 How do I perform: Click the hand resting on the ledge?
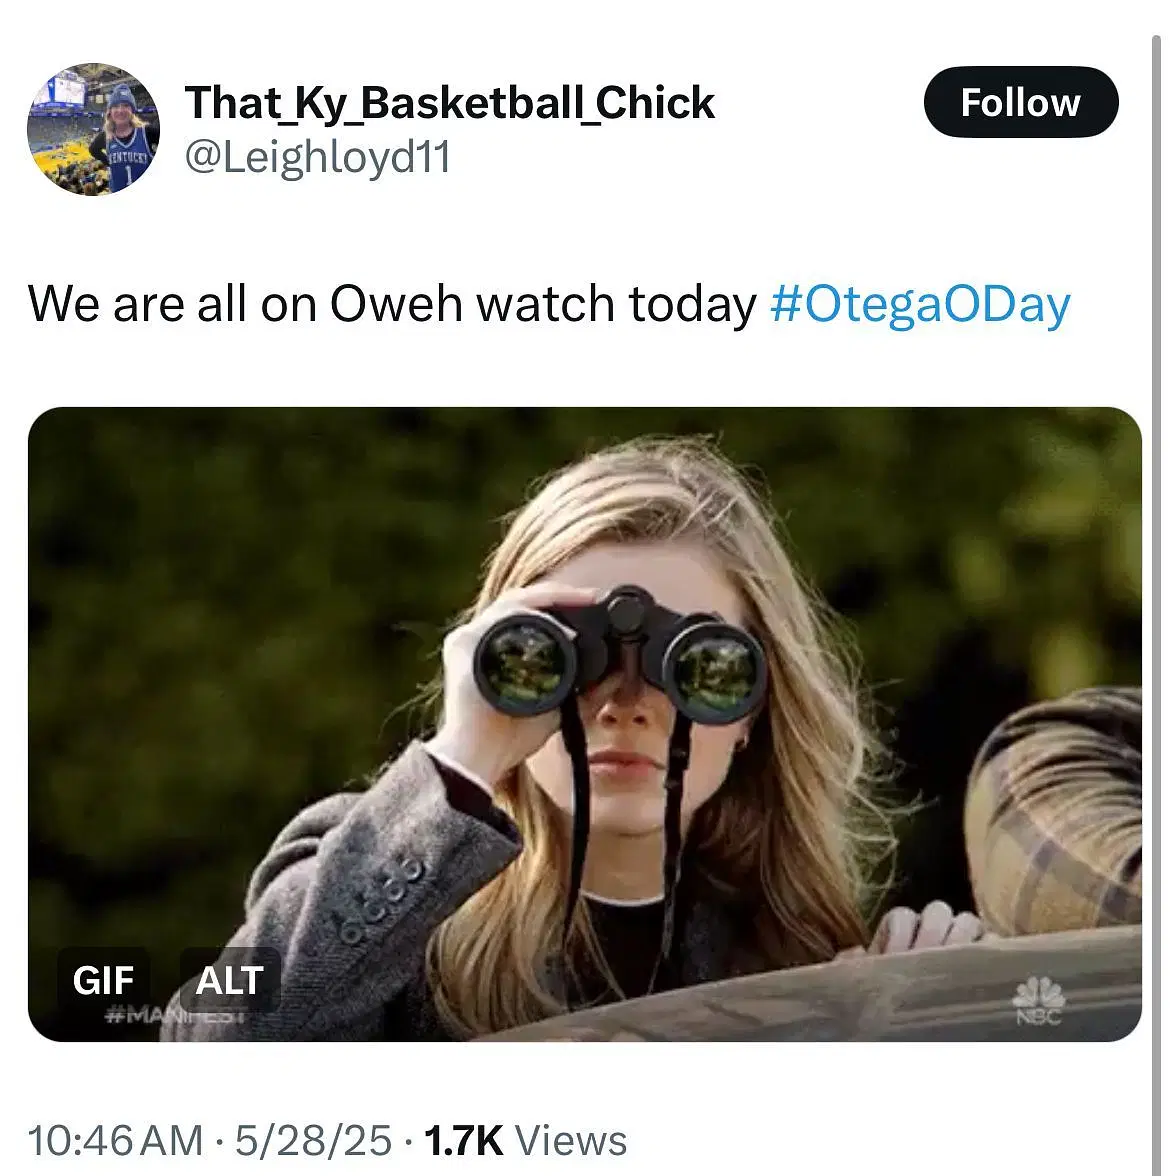click(925, 927)
